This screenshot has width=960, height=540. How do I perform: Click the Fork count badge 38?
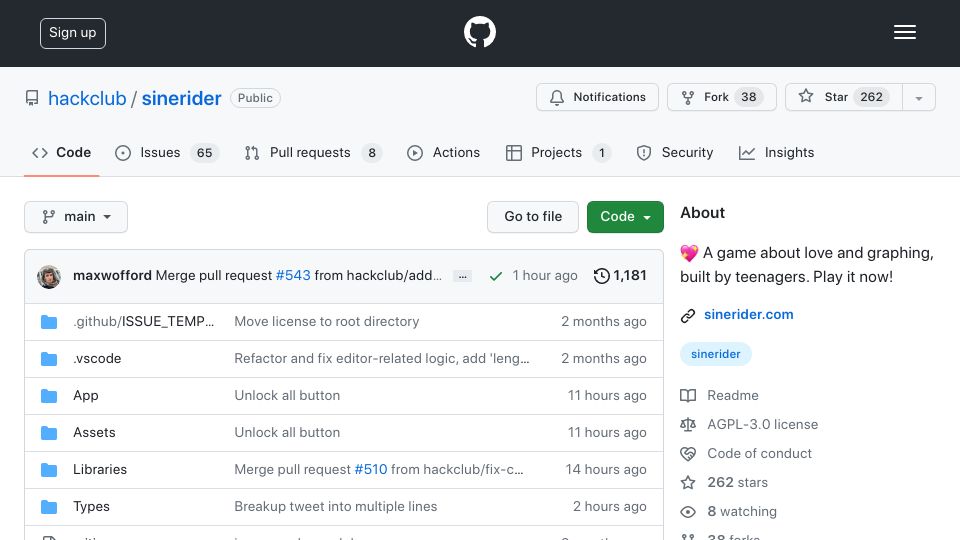pyautogui.click(x=748, y=97)
